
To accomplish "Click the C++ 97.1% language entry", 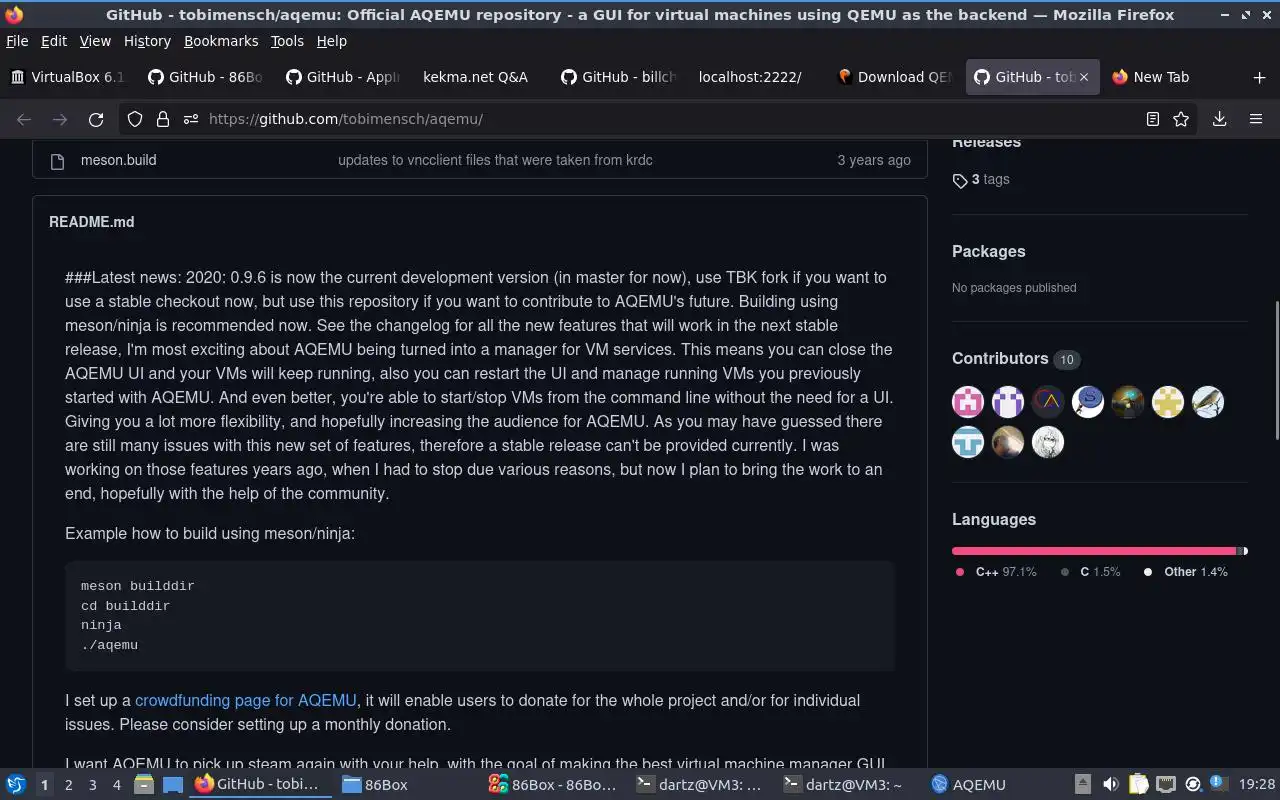I will [996, 572].
